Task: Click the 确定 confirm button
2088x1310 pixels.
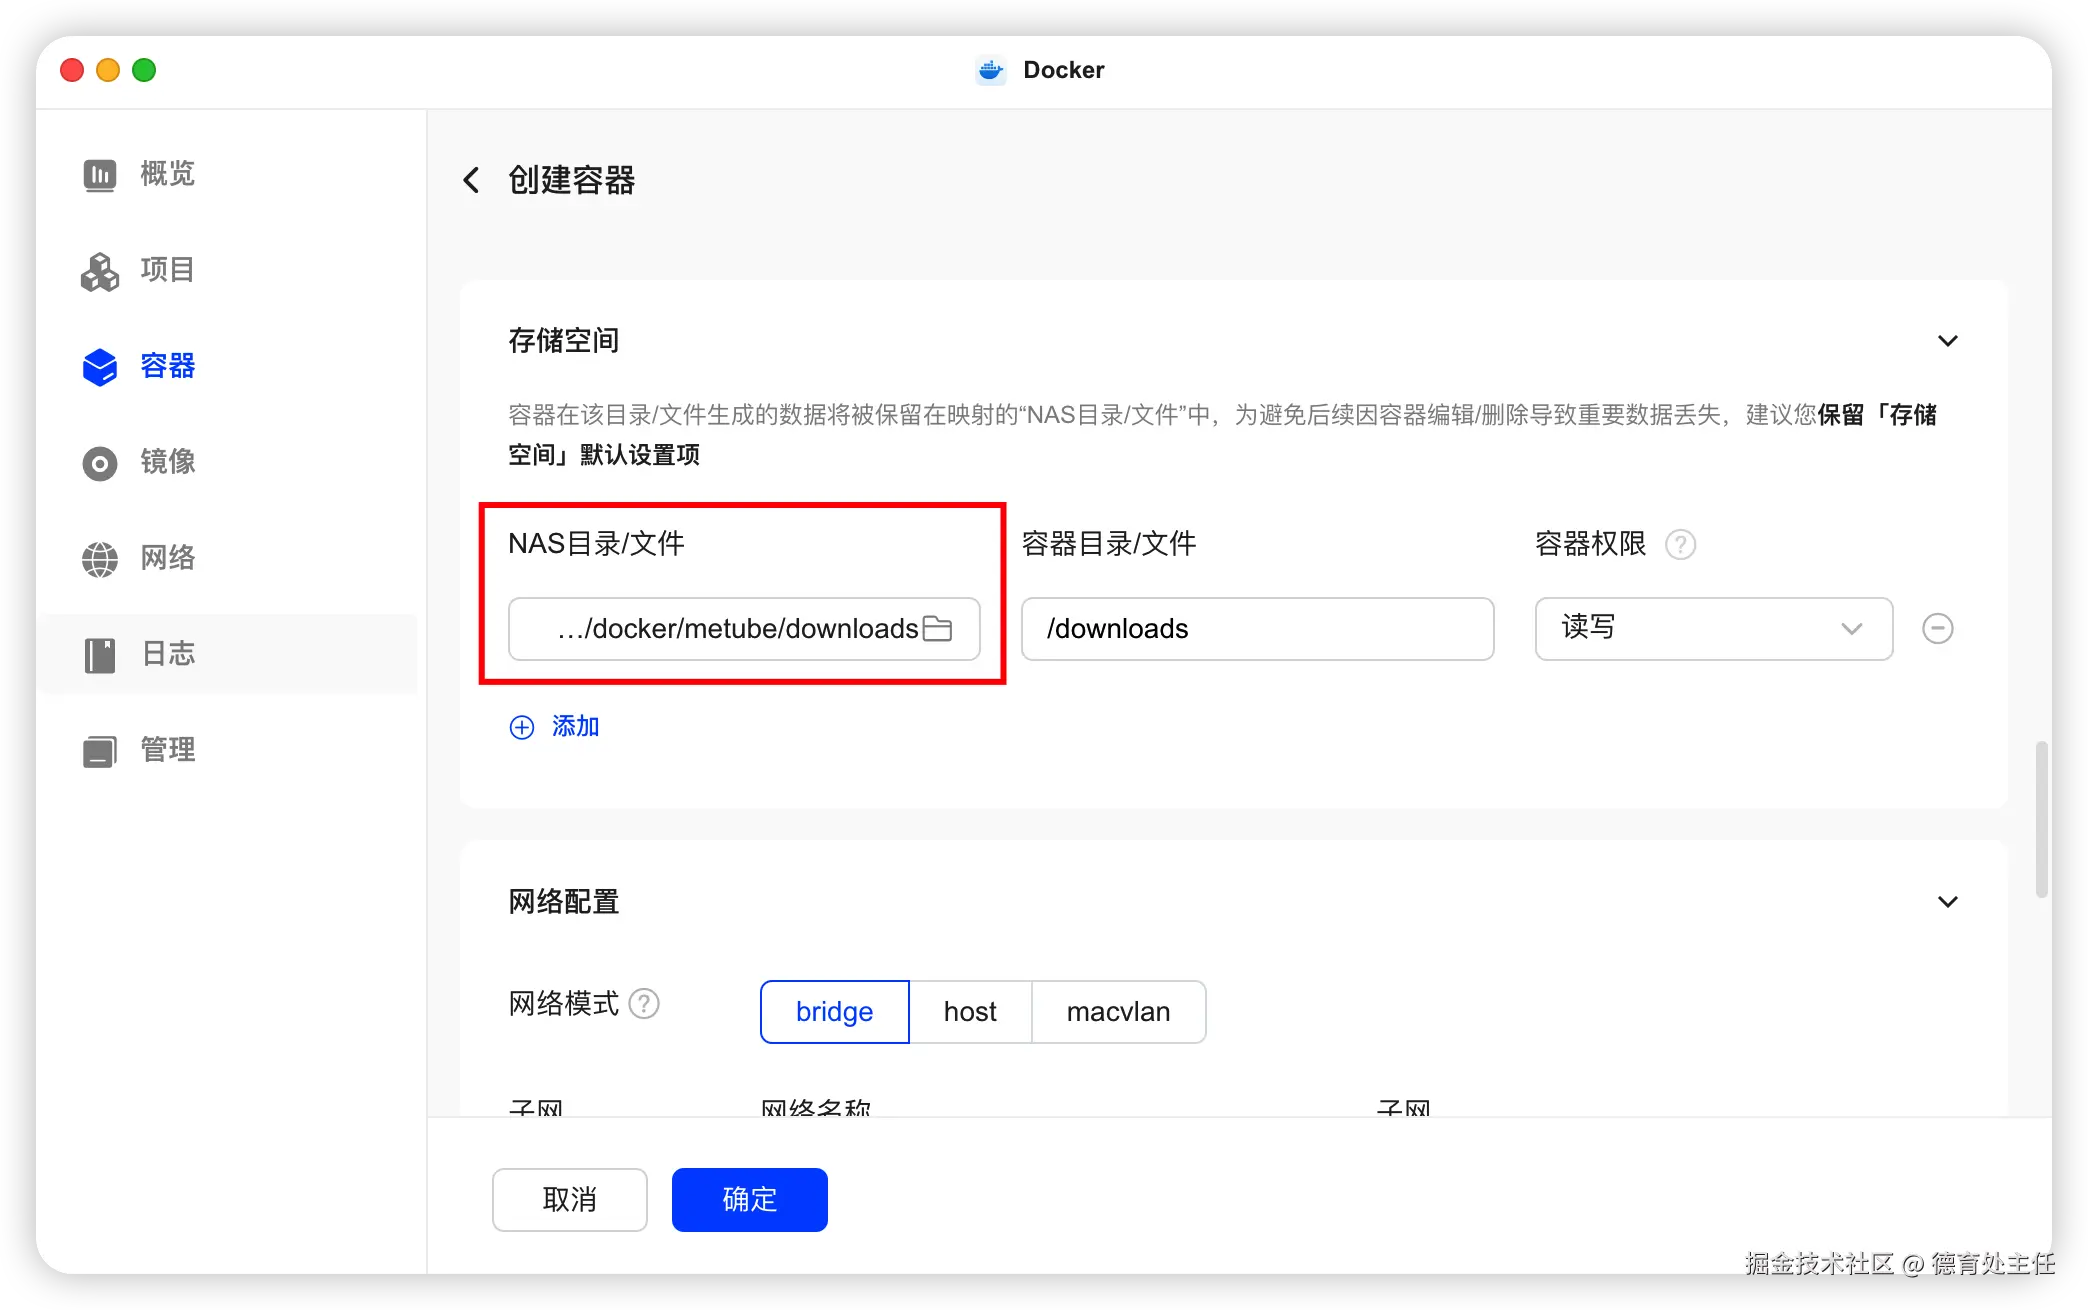Action: point(749,1199)
